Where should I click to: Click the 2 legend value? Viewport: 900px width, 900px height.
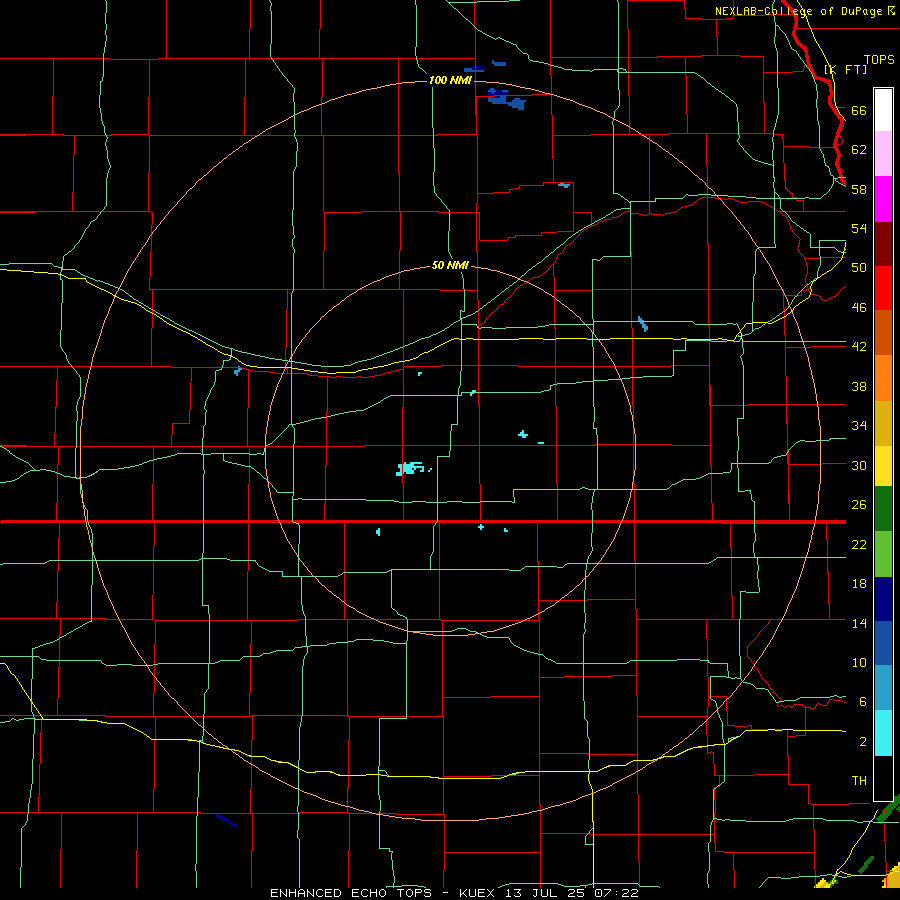point(863,741)
